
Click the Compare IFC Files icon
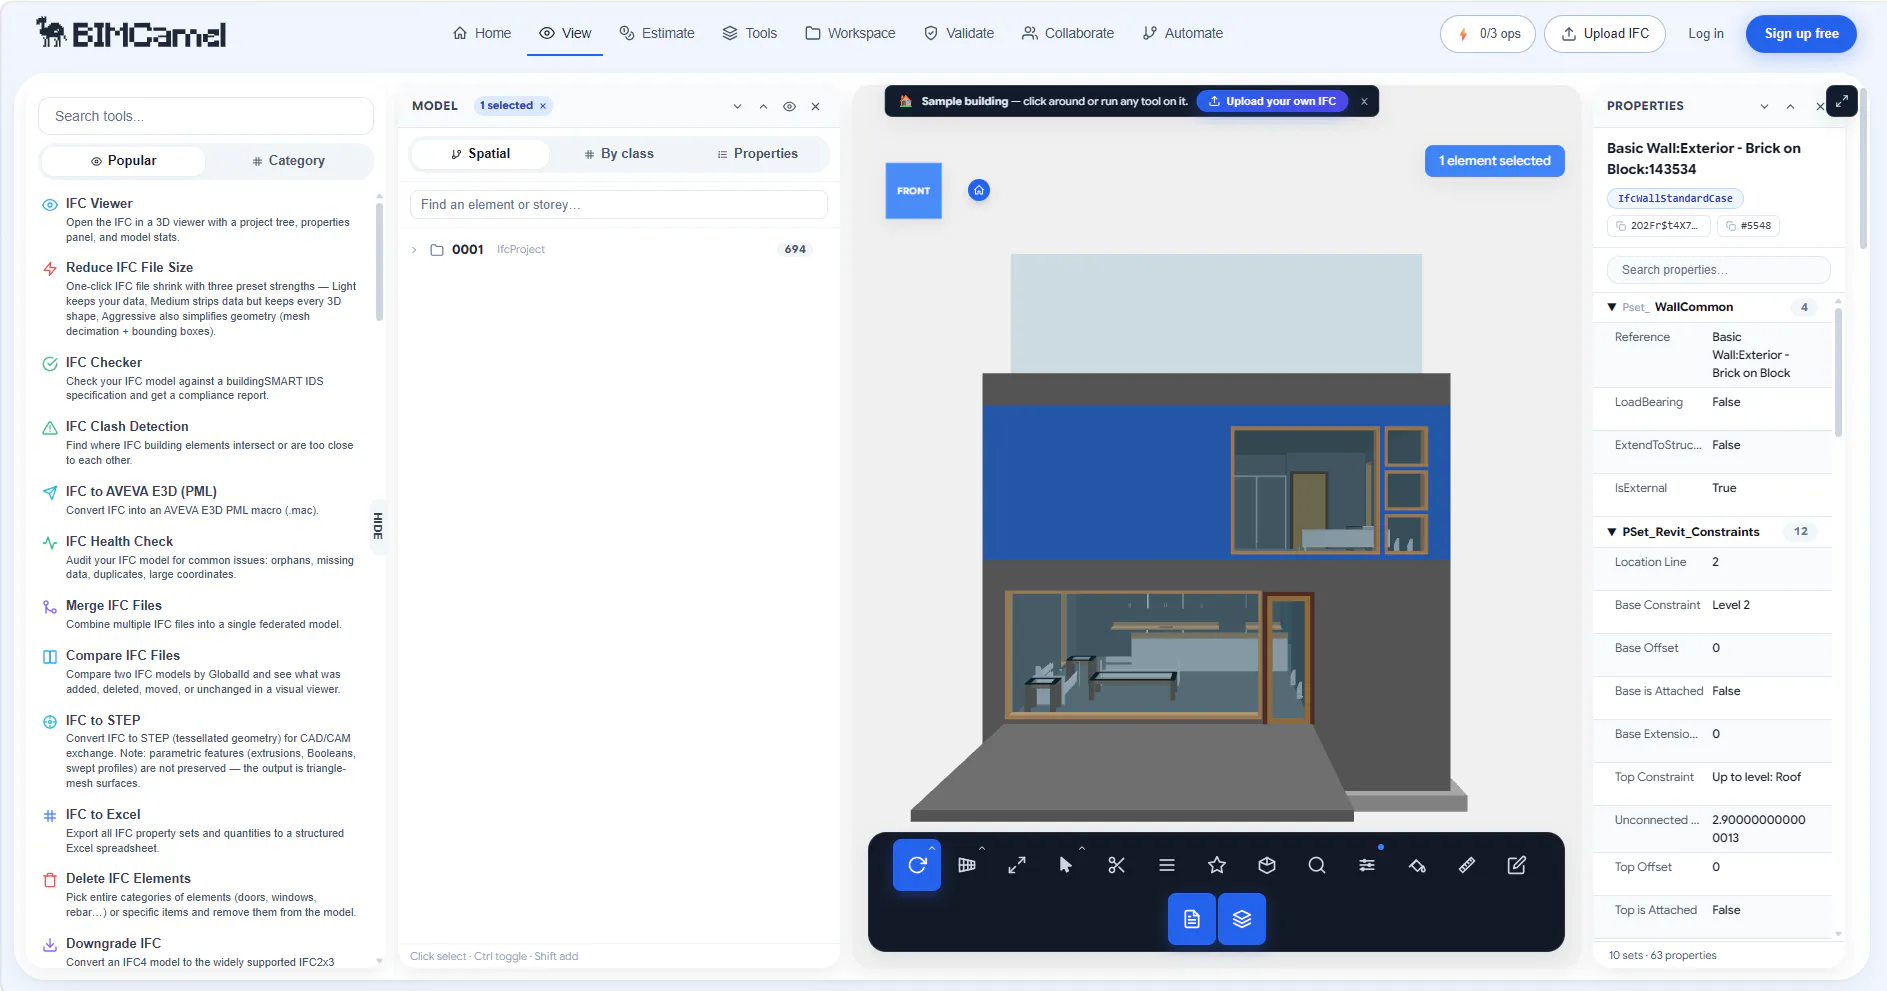[50, 657]
